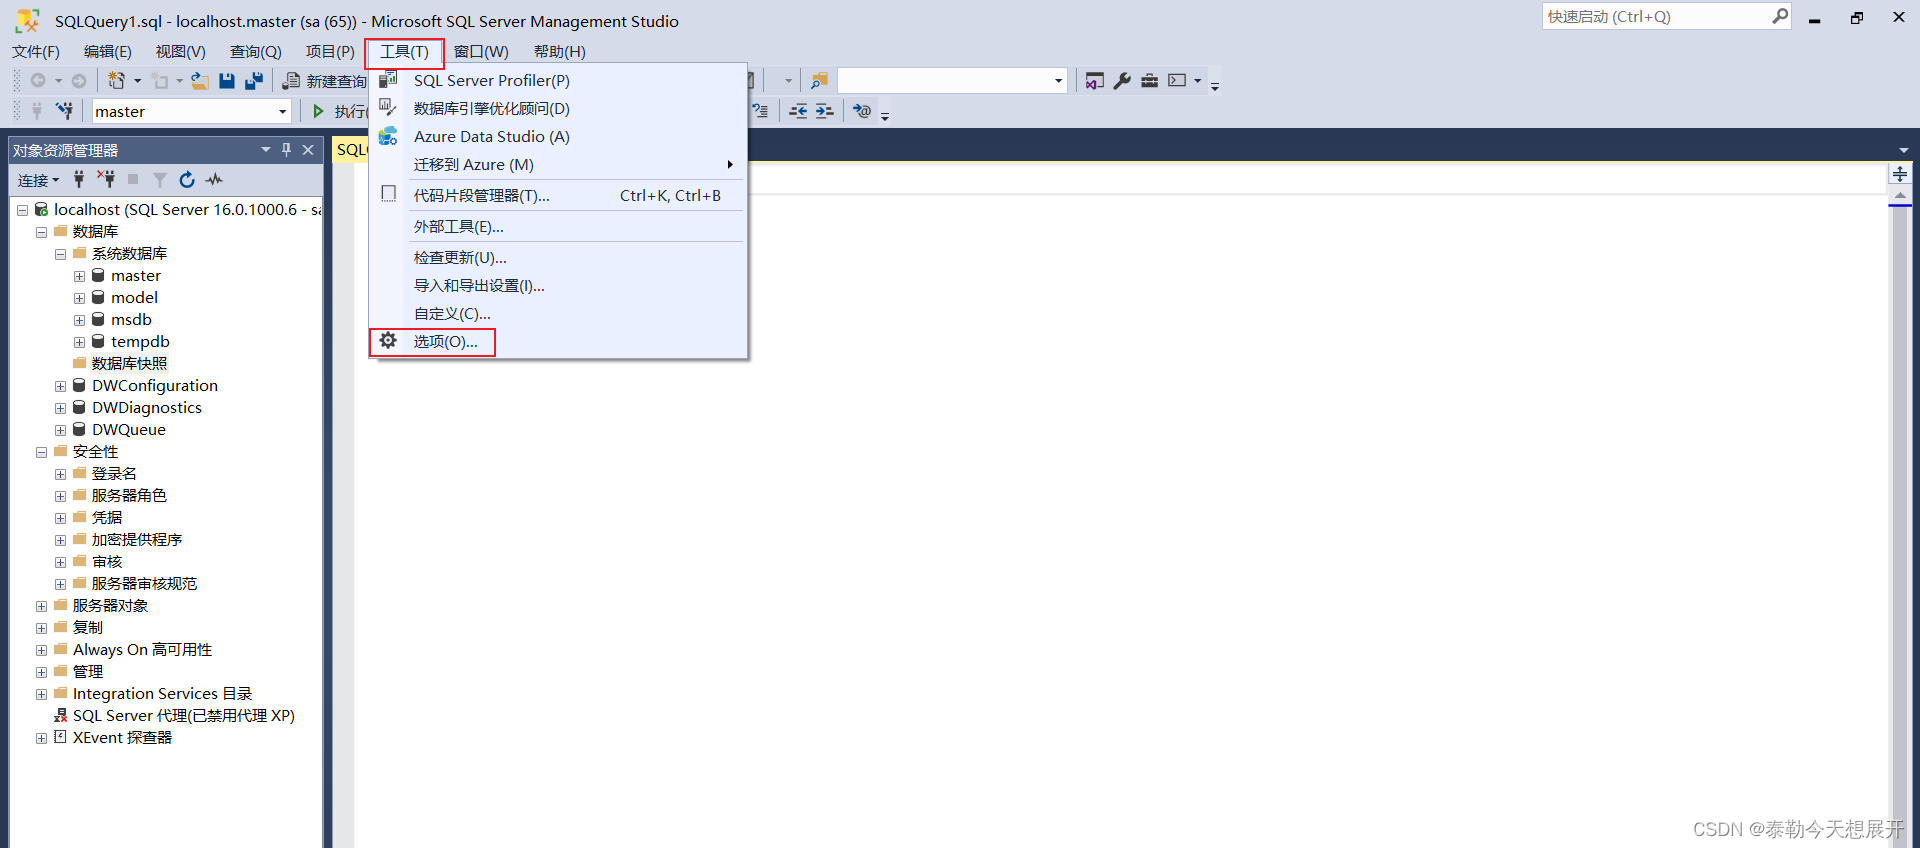Expand the XEvent 探查器 node
1920x848 pixels.
[41, 738]
